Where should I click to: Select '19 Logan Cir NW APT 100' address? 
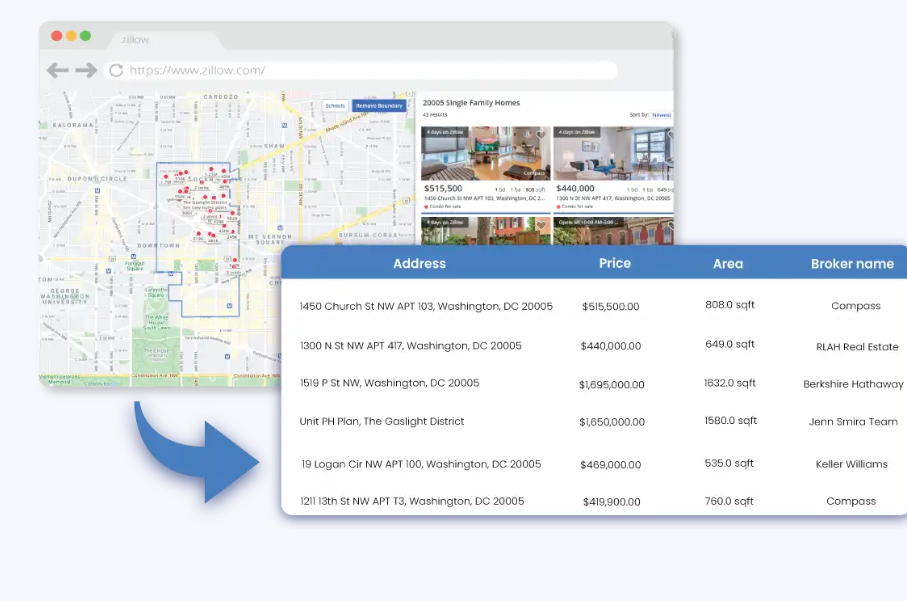pyautogui.click(x=421, y=464)
